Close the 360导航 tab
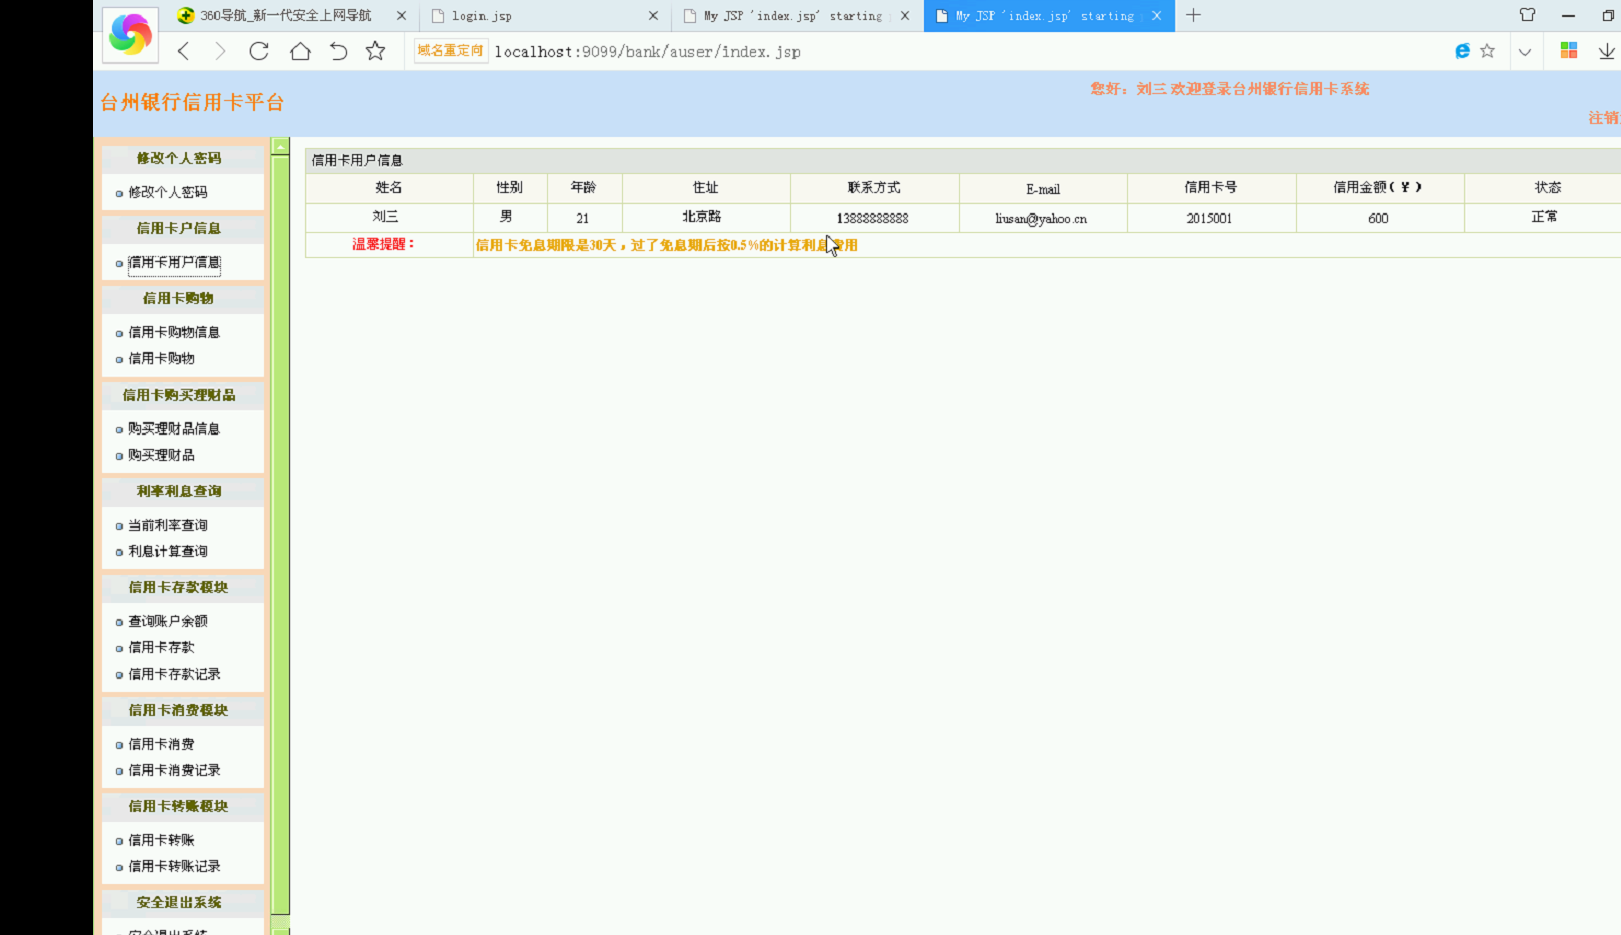The height and width of the screenshot is (935, 1621). [x=402, y=16]
